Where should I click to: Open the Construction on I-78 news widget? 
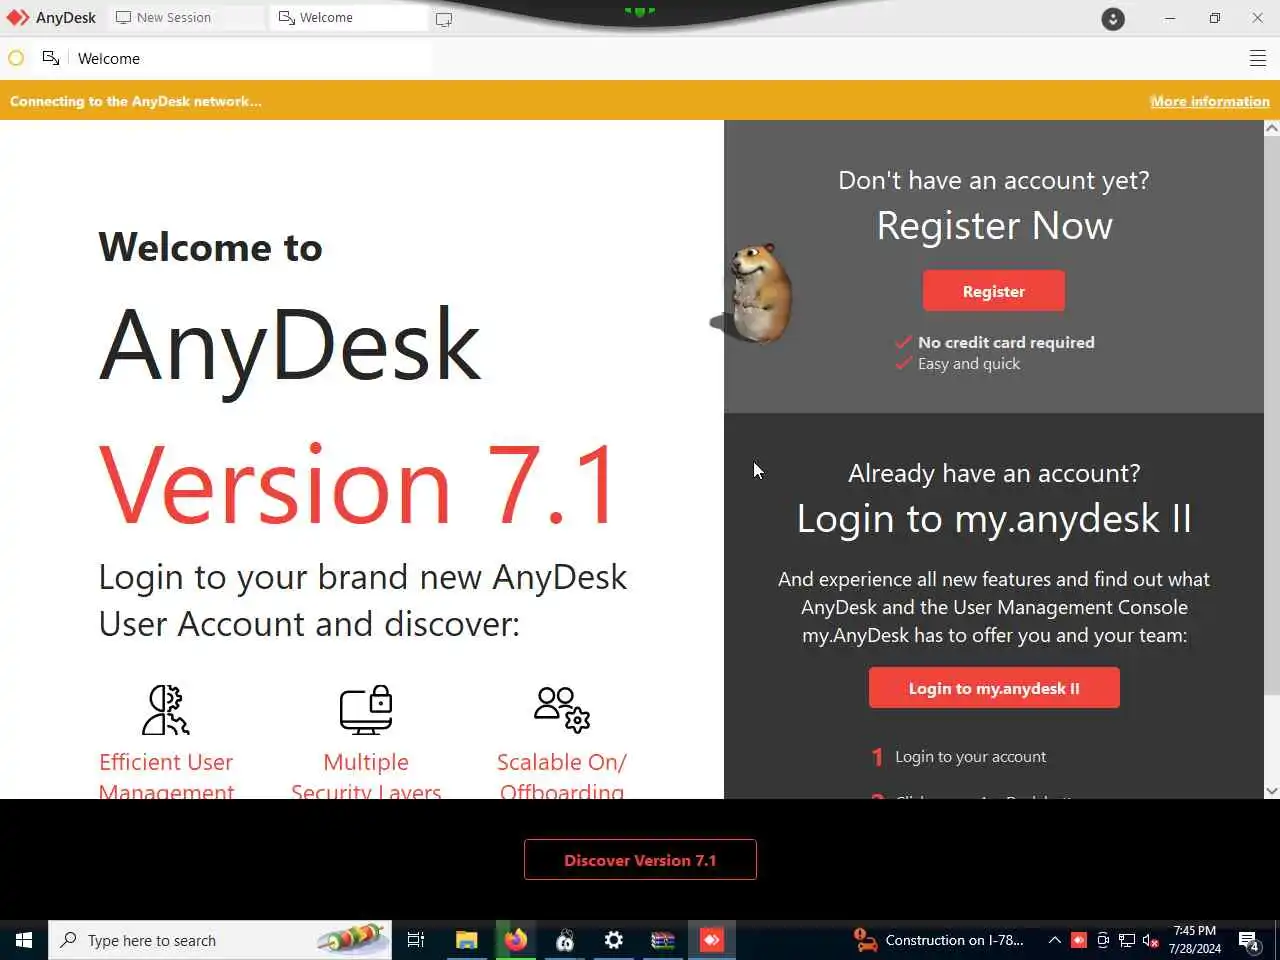[x=938, y=940]
